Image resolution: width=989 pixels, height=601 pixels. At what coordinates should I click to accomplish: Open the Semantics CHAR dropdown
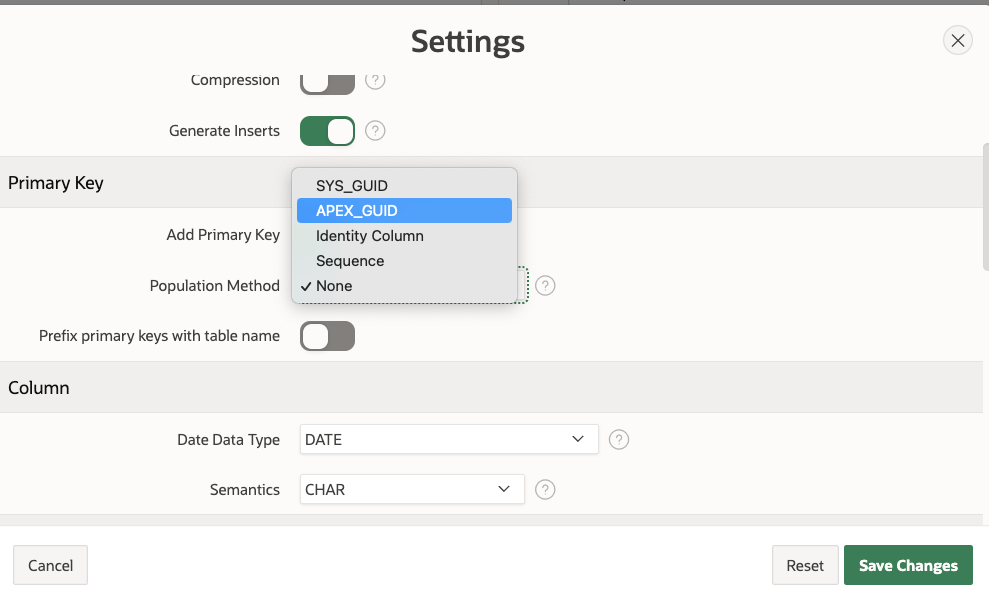coord(412,489)
